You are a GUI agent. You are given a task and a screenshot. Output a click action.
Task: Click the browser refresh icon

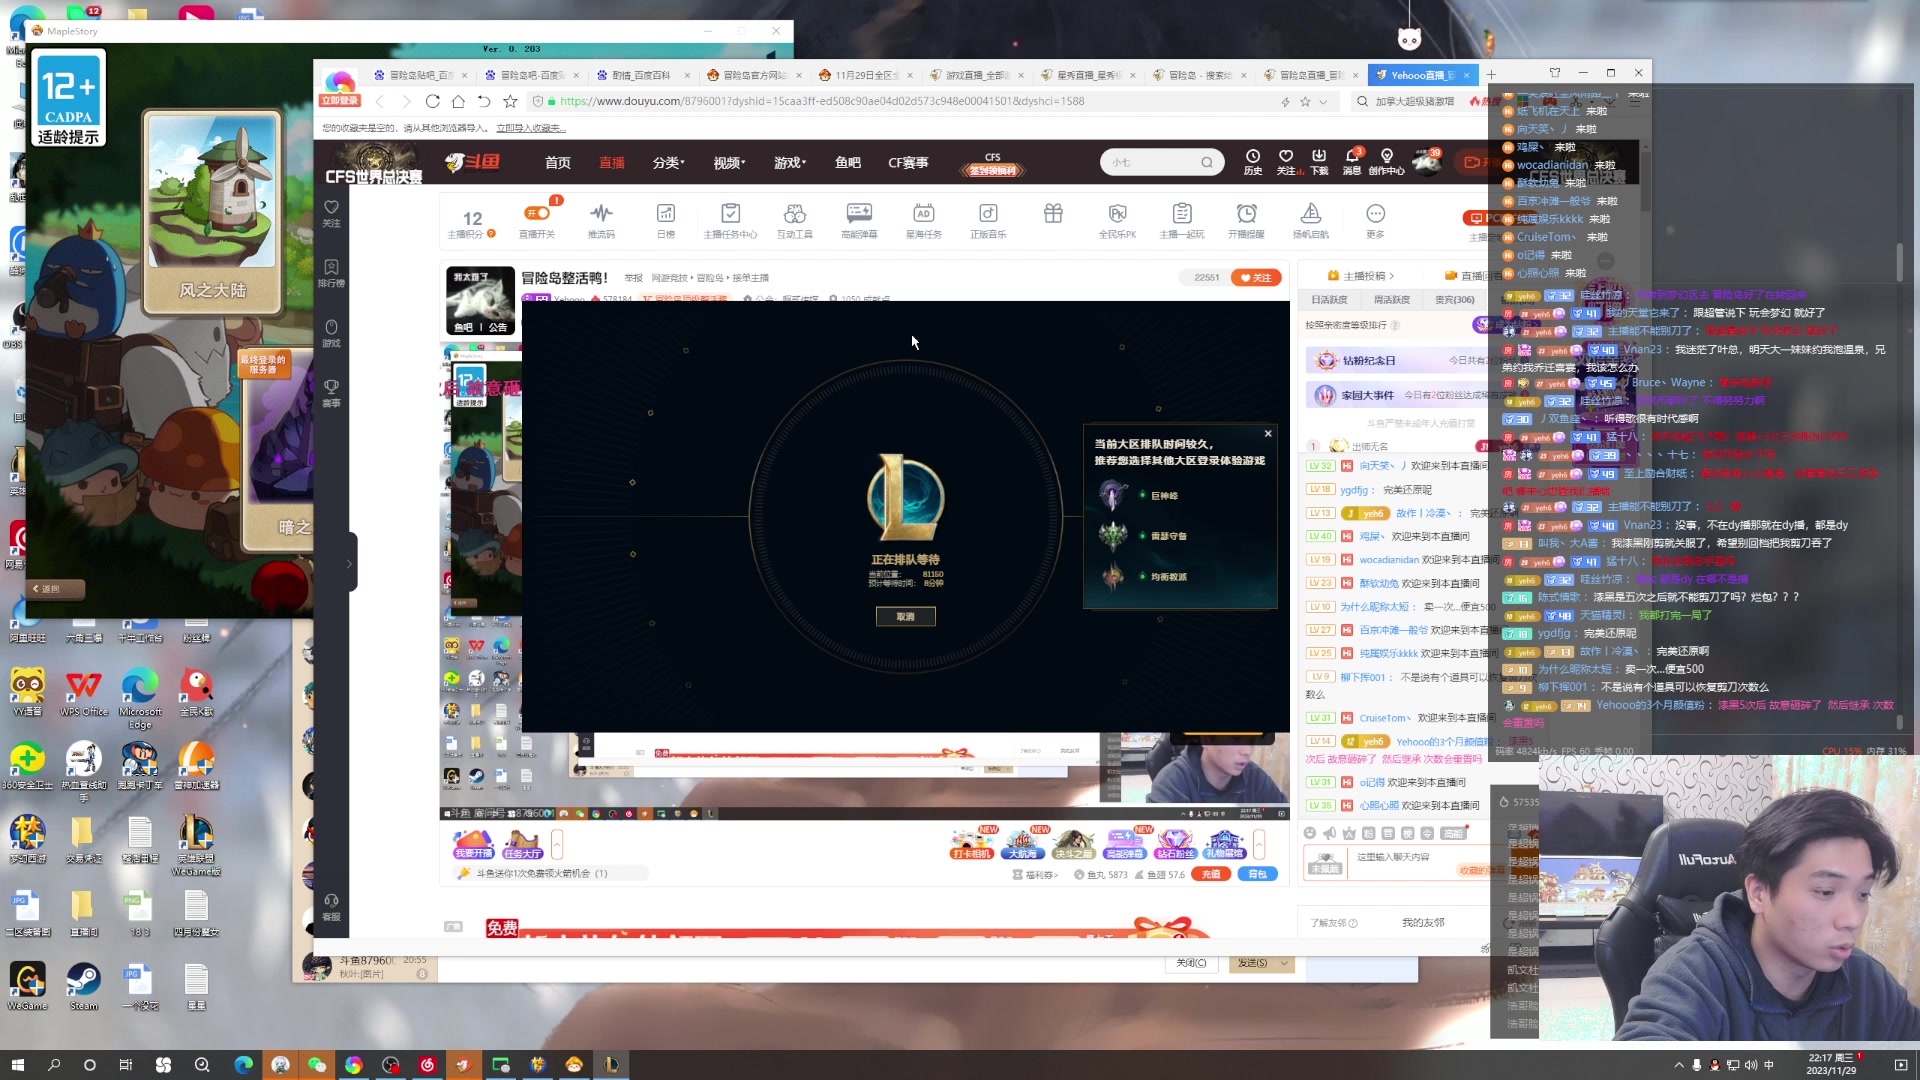coord(432,101)
